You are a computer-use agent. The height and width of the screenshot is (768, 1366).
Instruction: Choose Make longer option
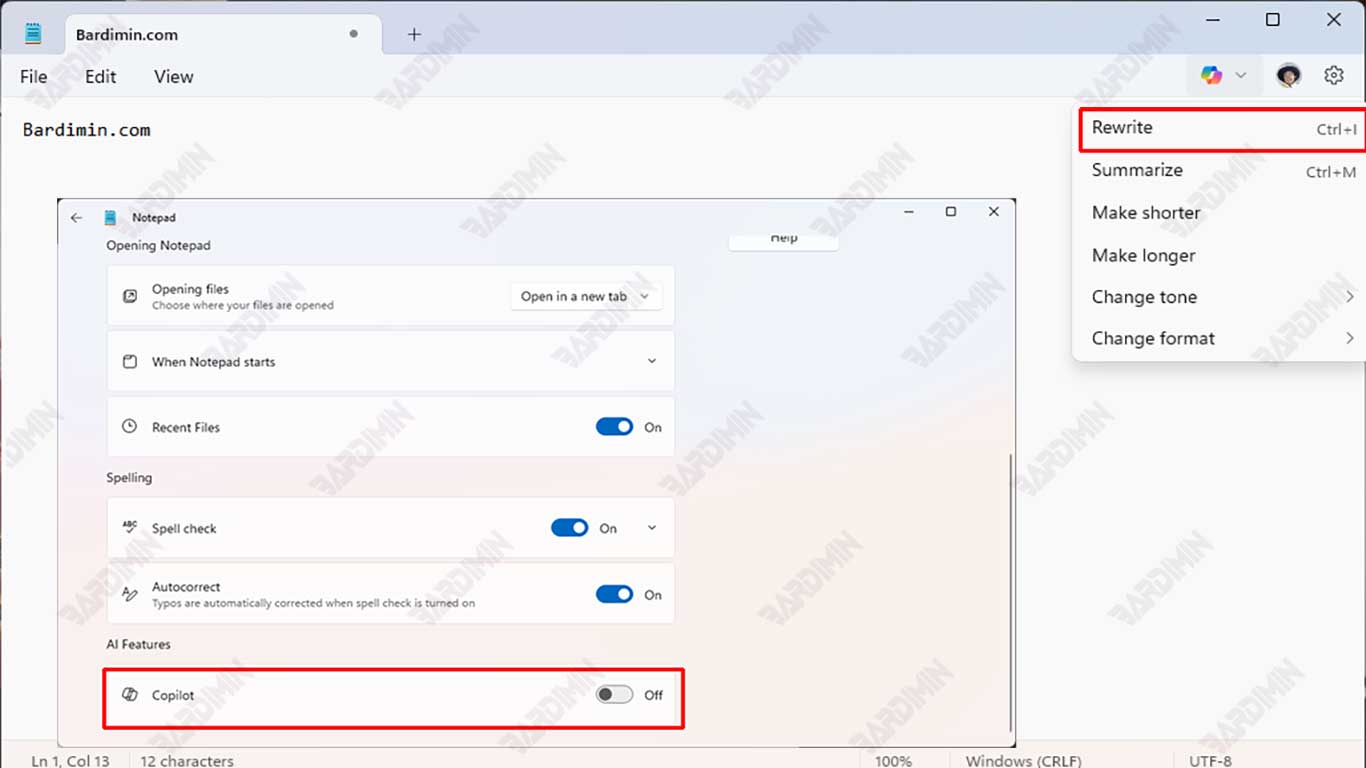pos(1219,255)
